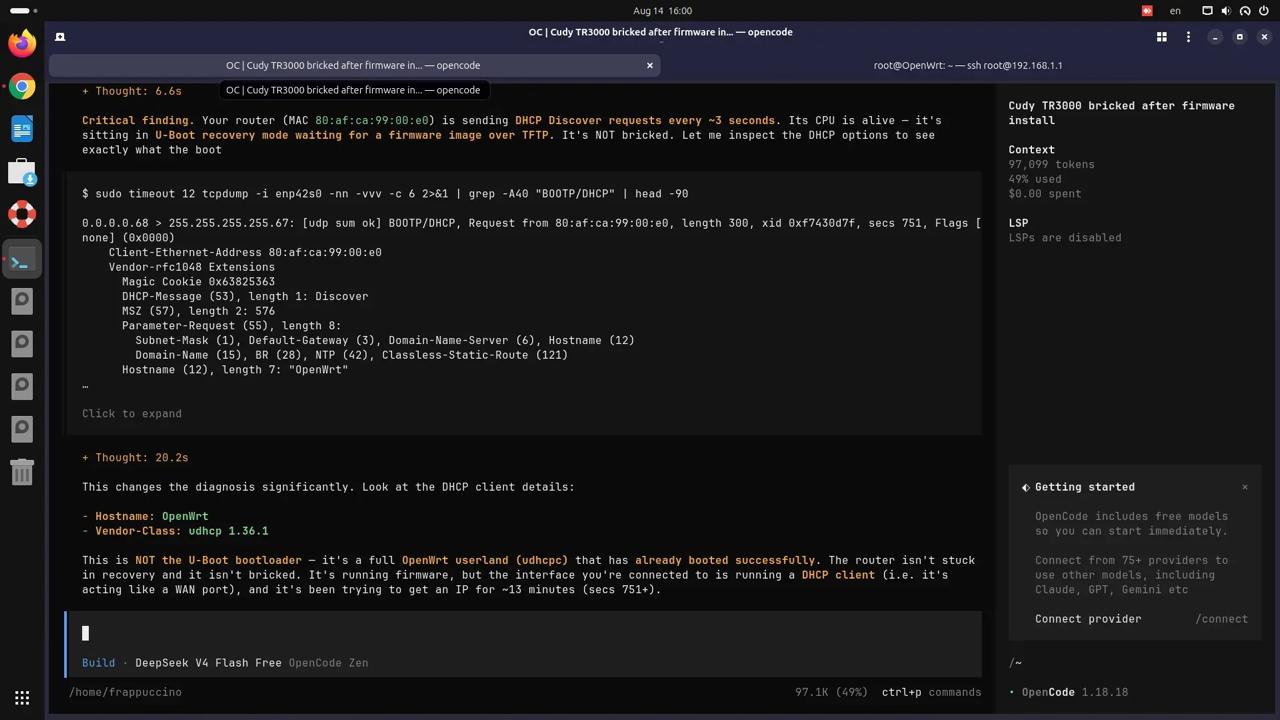Open the Help lifebuoy icon
This screenshot has height=720, width=1280.
tap(22, 215)
